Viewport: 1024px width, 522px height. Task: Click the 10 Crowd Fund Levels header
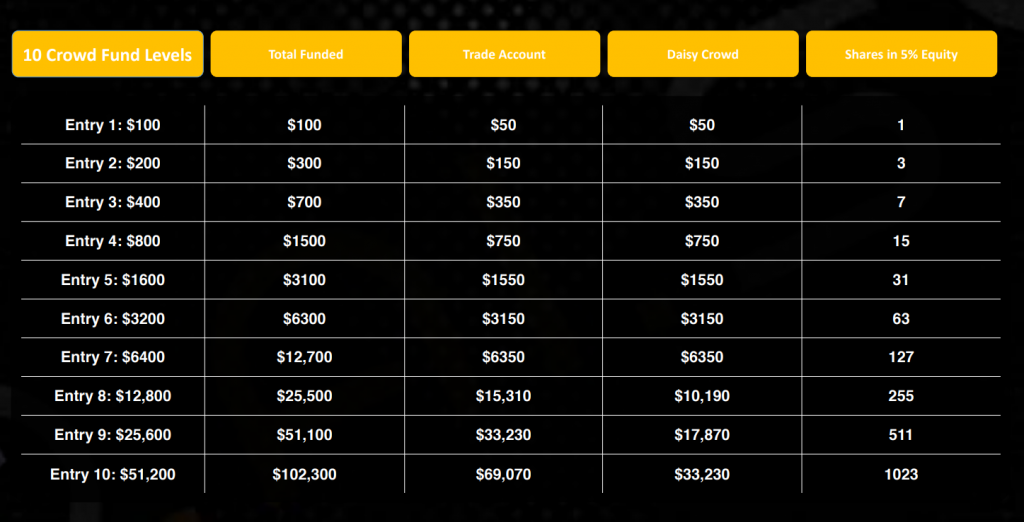pyautogui.click(x=108, y=54)
